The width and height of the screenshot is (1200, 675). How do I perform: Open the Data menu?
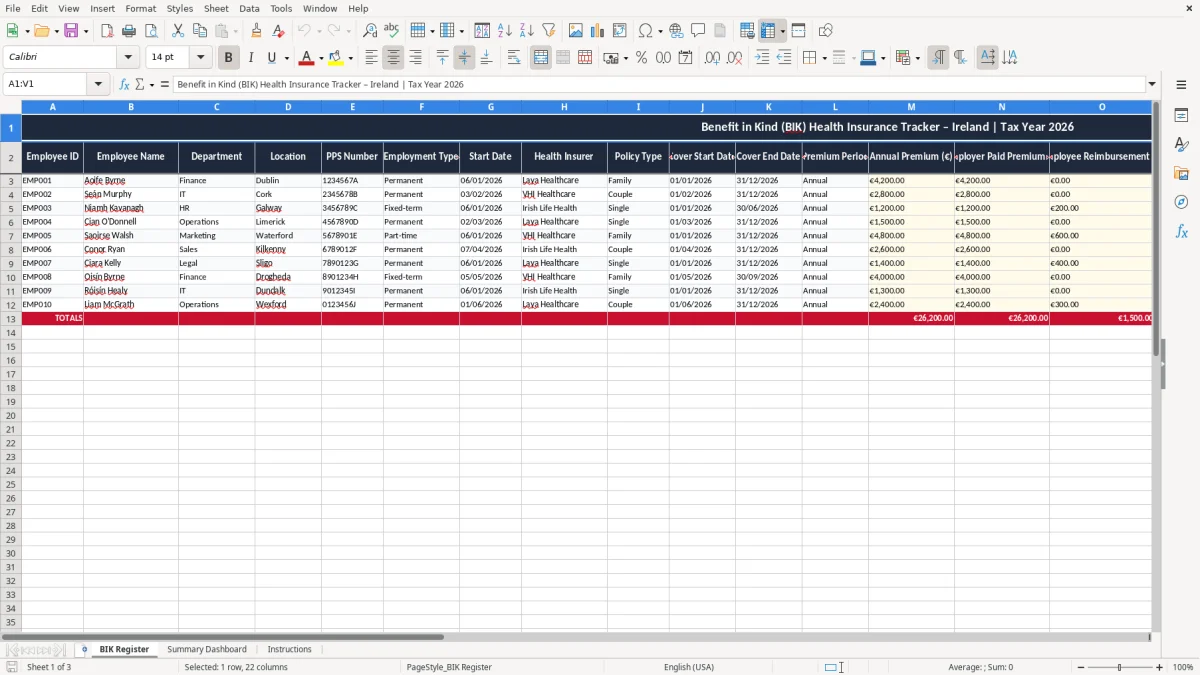(x=249, y=8)
